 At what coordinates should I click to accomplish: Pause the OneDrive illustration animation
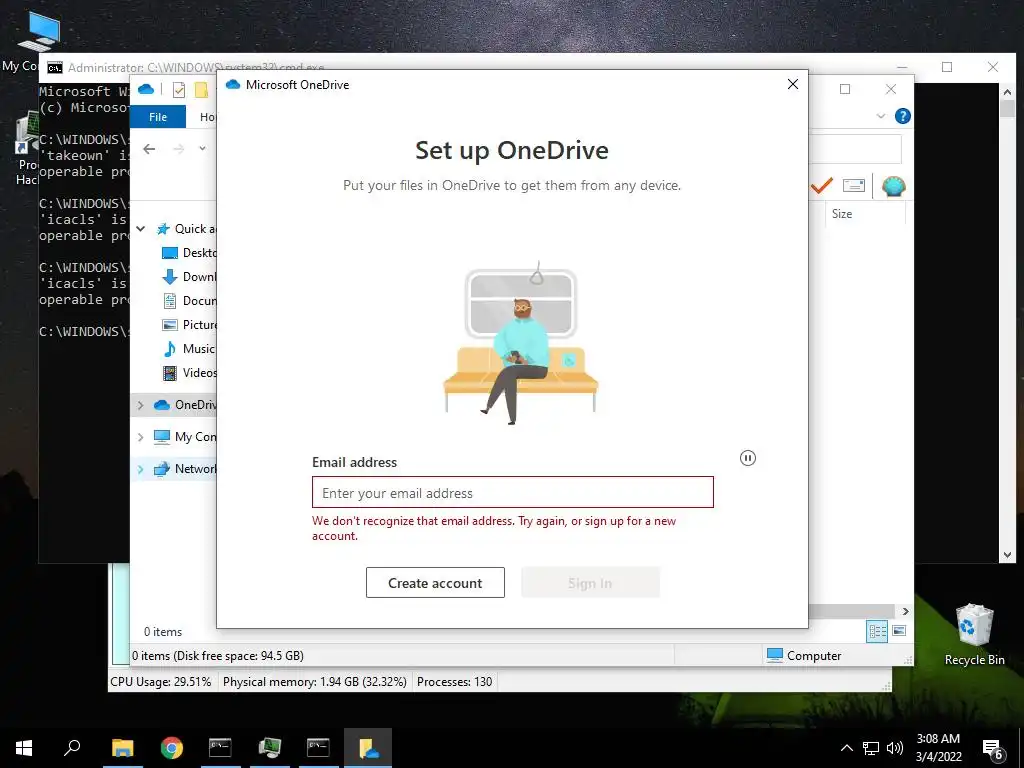click(748, 458)
